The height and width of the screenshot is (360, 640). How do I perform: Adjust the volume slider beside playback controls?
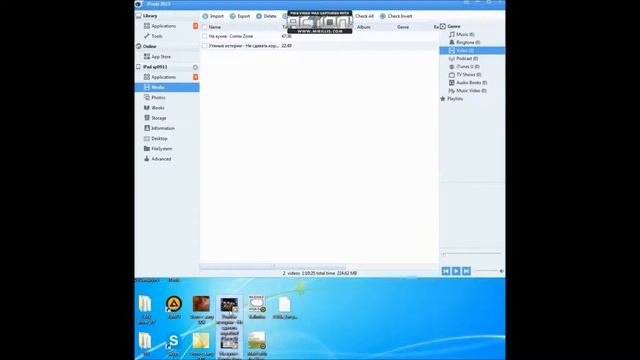(489, 271)
